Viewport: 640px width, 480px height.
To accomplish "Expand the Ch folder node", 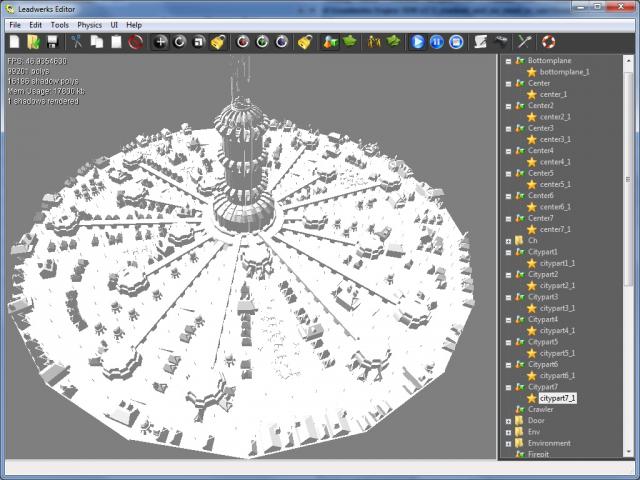I will coord(508,241).
